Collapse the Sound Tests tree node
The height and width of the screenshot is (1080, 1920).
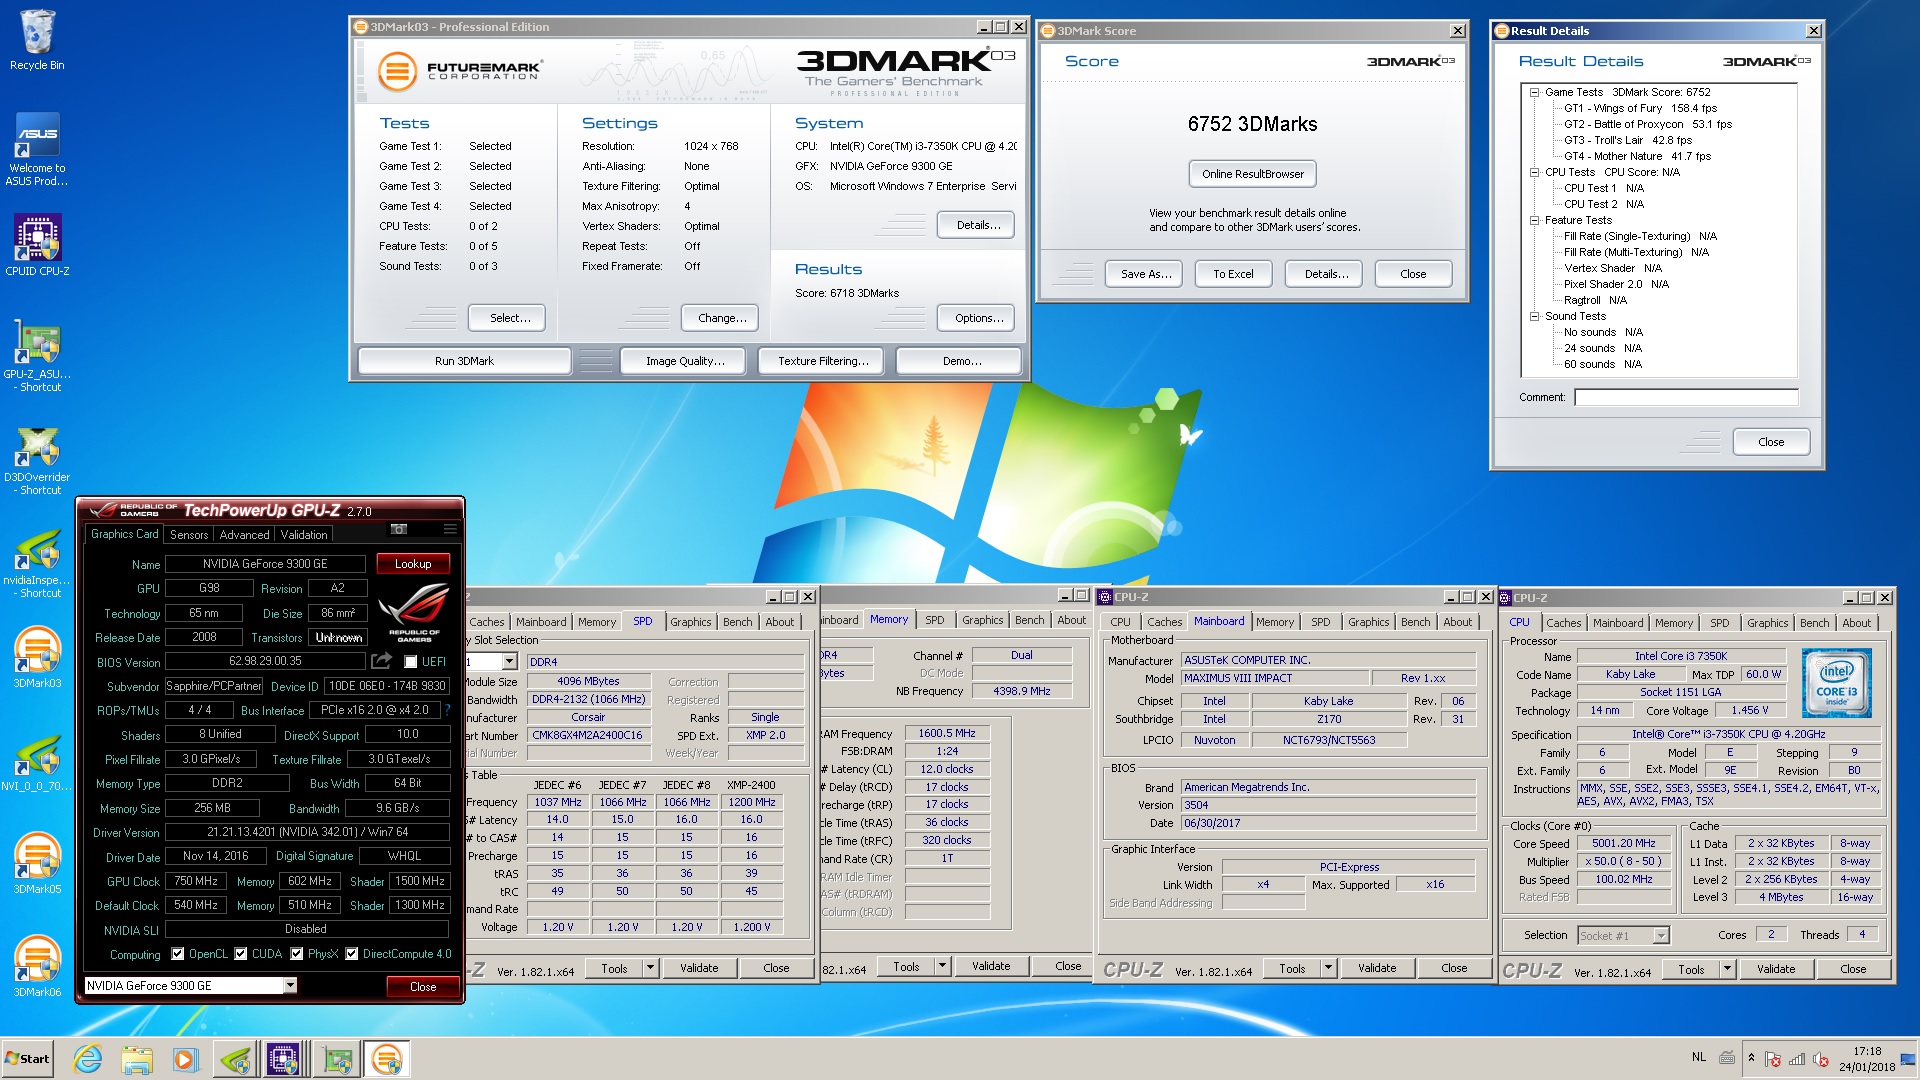(x=1534, y=316)
